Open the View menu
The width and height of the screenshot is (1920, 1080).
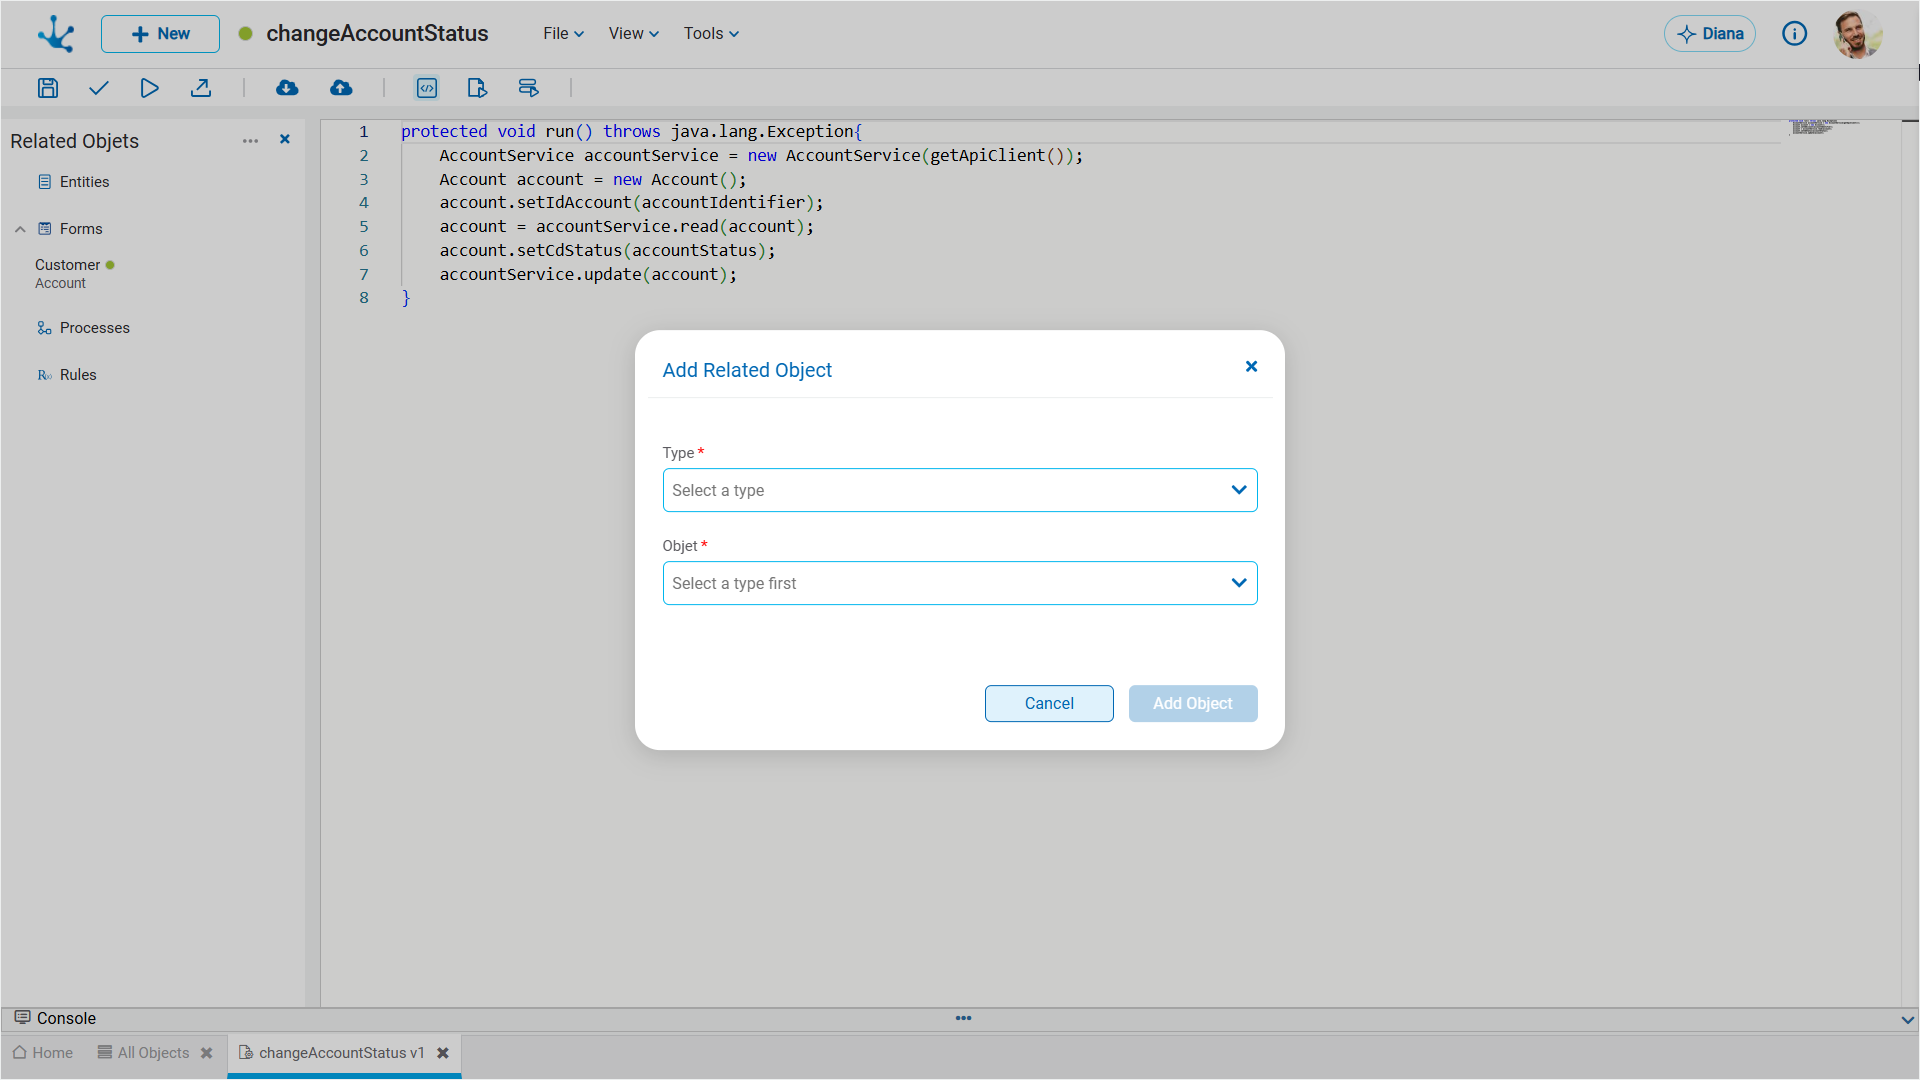point(633,34)
